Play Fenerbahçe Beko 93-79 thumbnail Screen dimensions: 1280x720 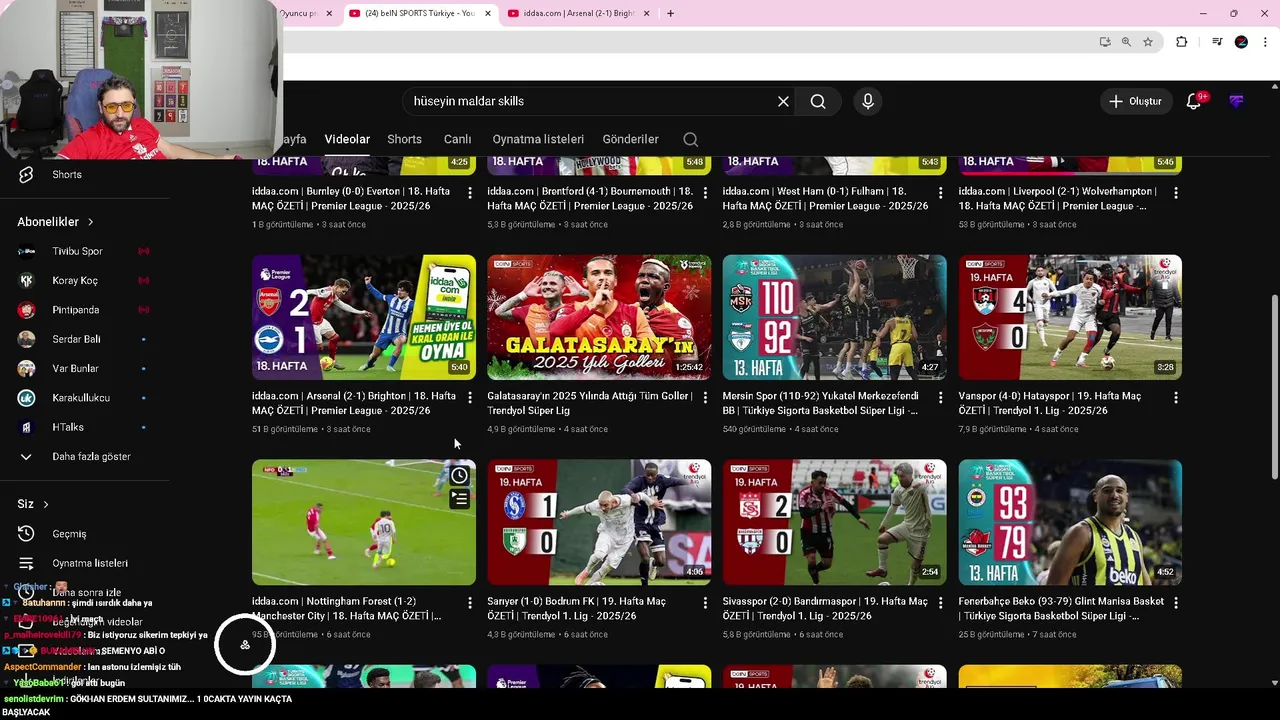[x=1070, y=522]
